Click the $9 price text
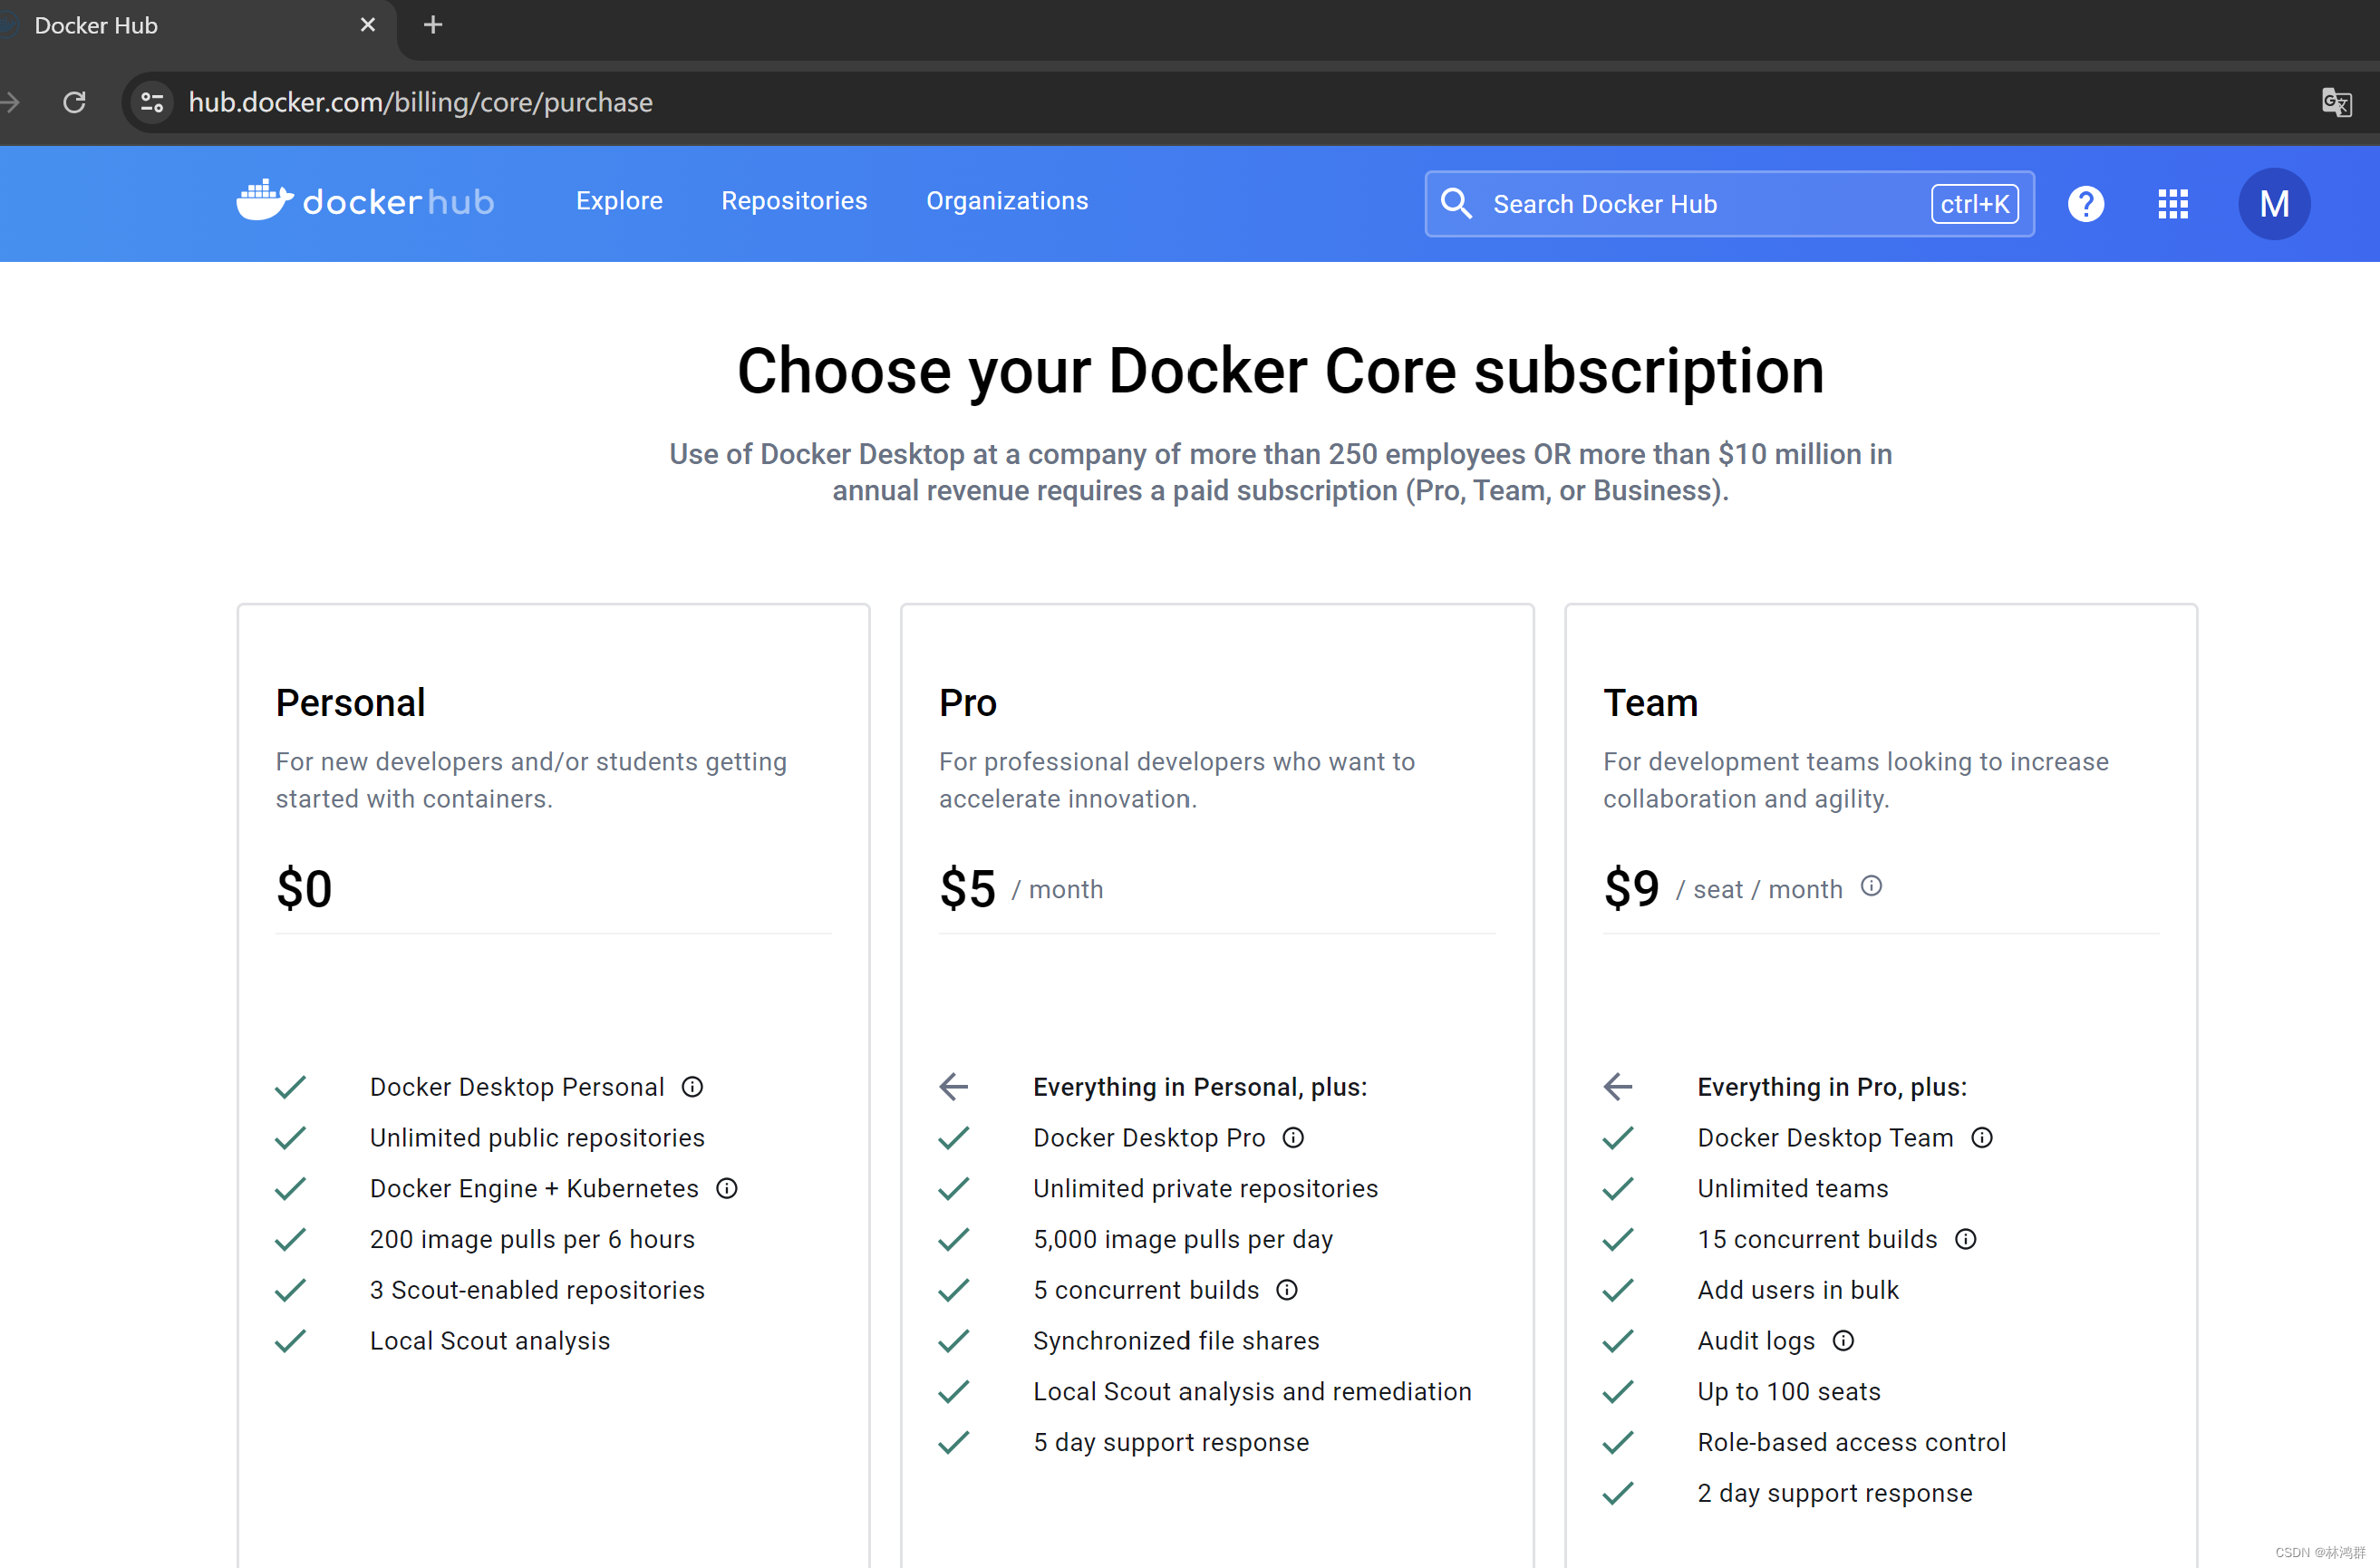Viewport: 2380px width, 1568px height. [1631, 888]
